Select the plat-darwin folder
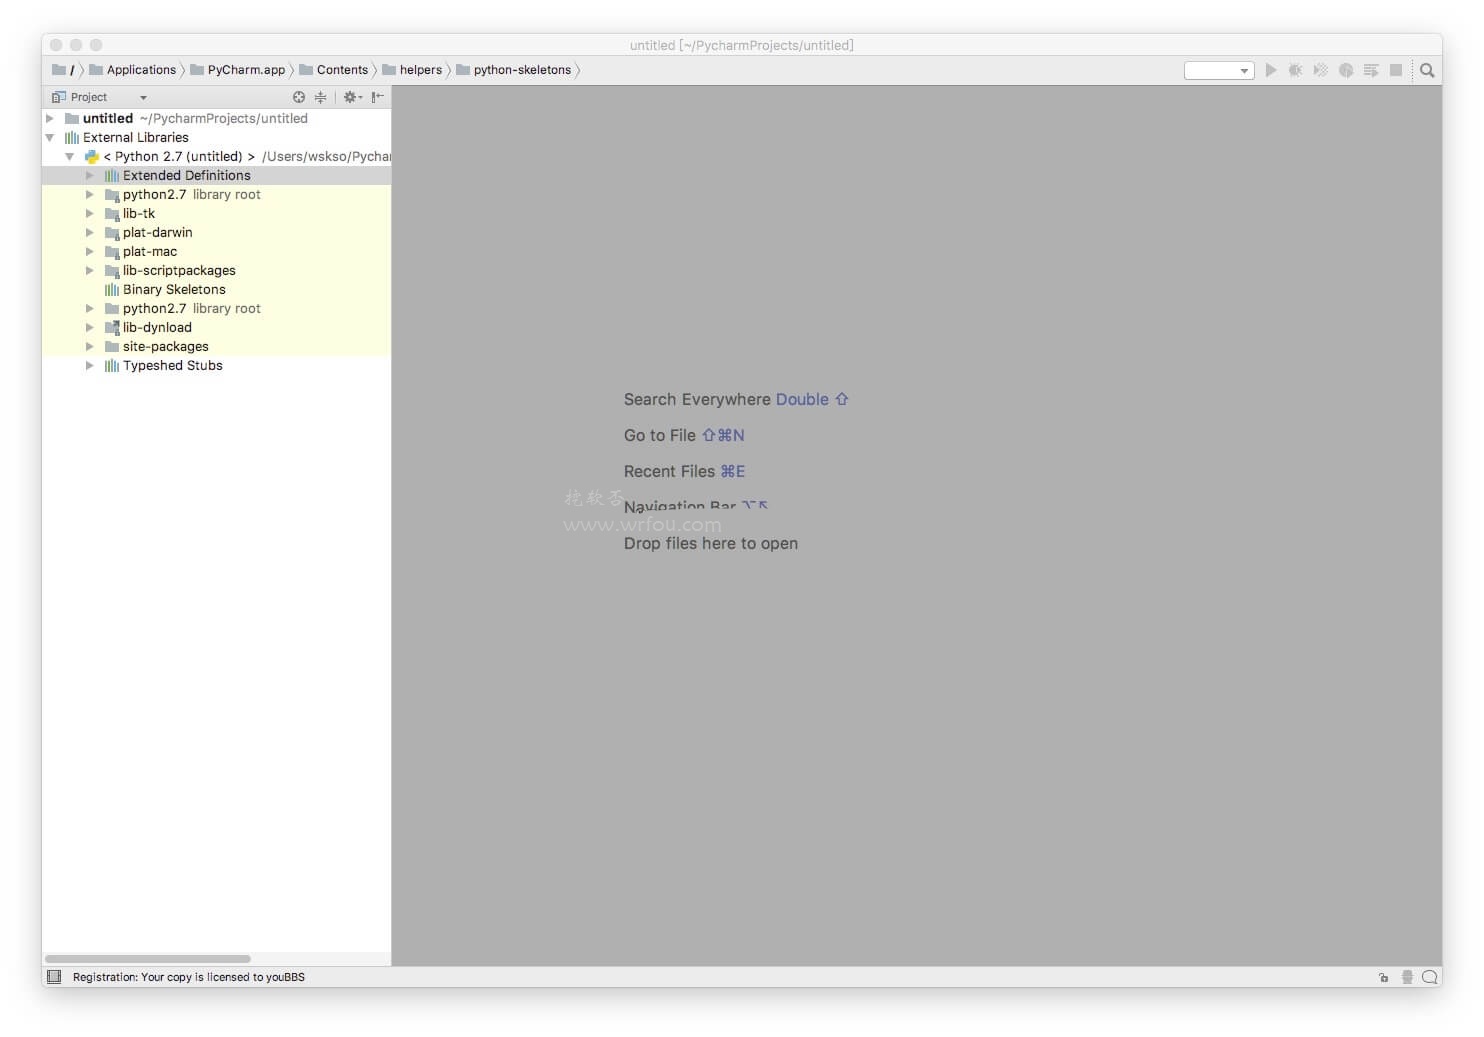Screen dimensions: 1484x1037 216,232
